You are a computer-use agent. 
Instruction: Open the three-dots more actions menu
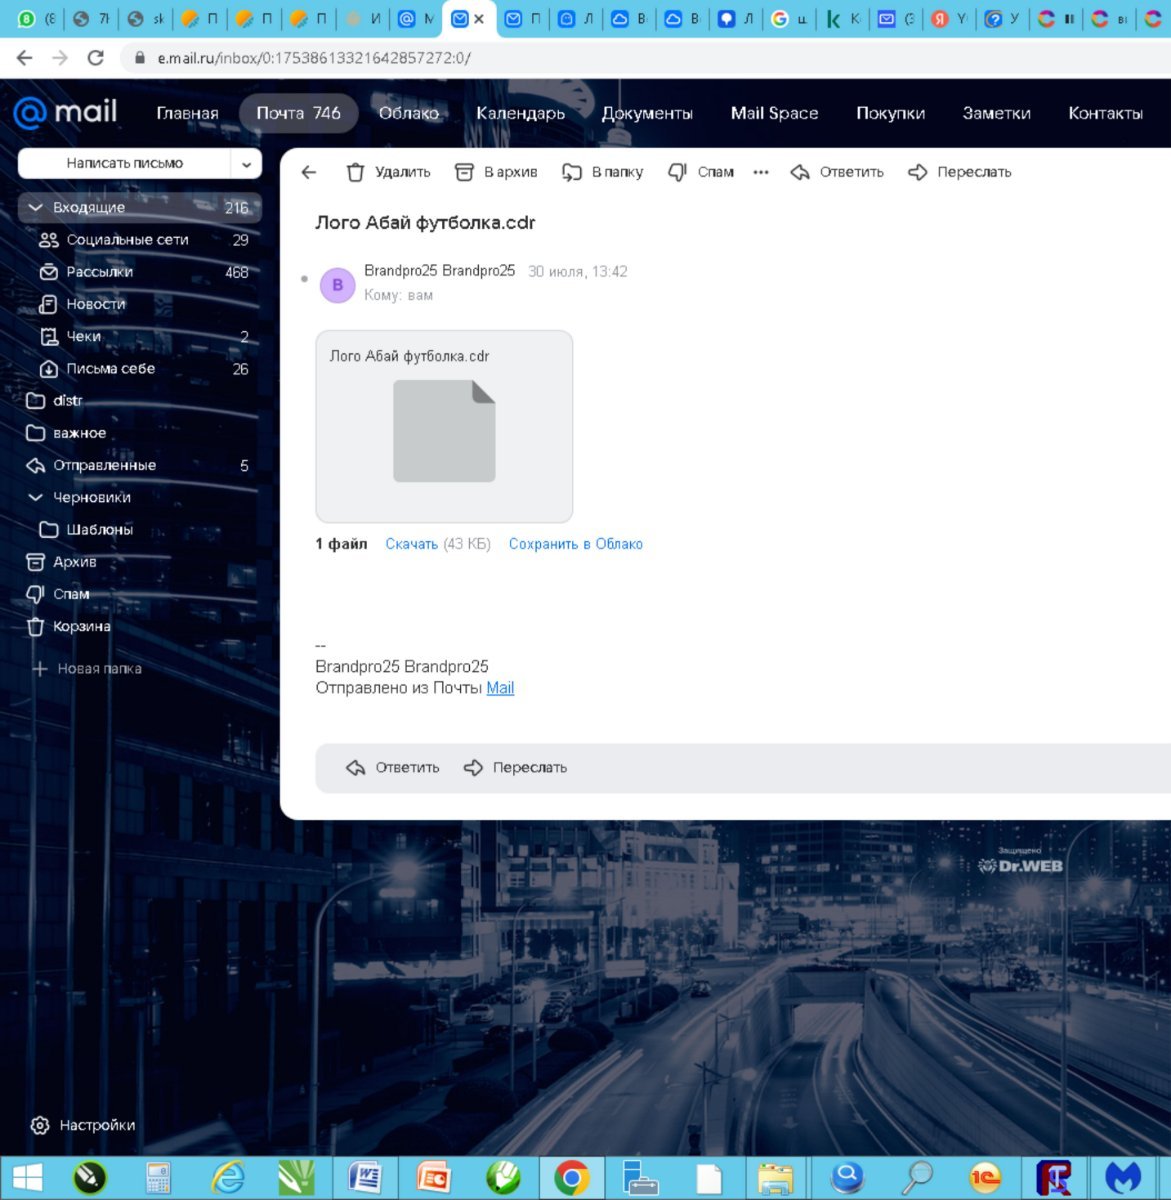pyautogui.click(x=761, y=172)
